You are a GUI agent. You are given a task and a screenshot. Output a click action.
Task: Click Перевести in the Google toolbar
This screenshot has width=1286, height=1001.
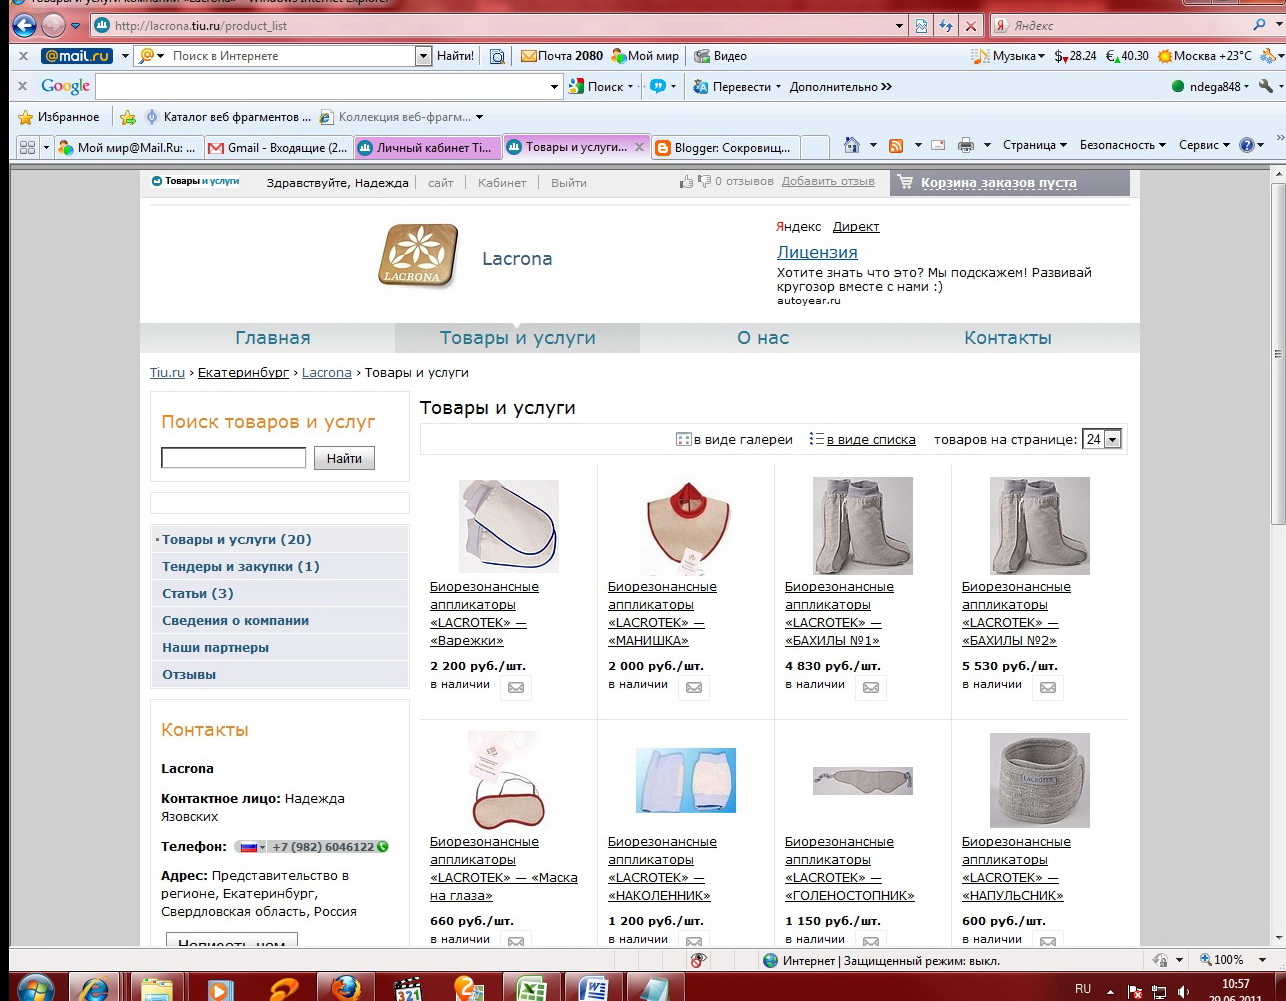(734, 87)
